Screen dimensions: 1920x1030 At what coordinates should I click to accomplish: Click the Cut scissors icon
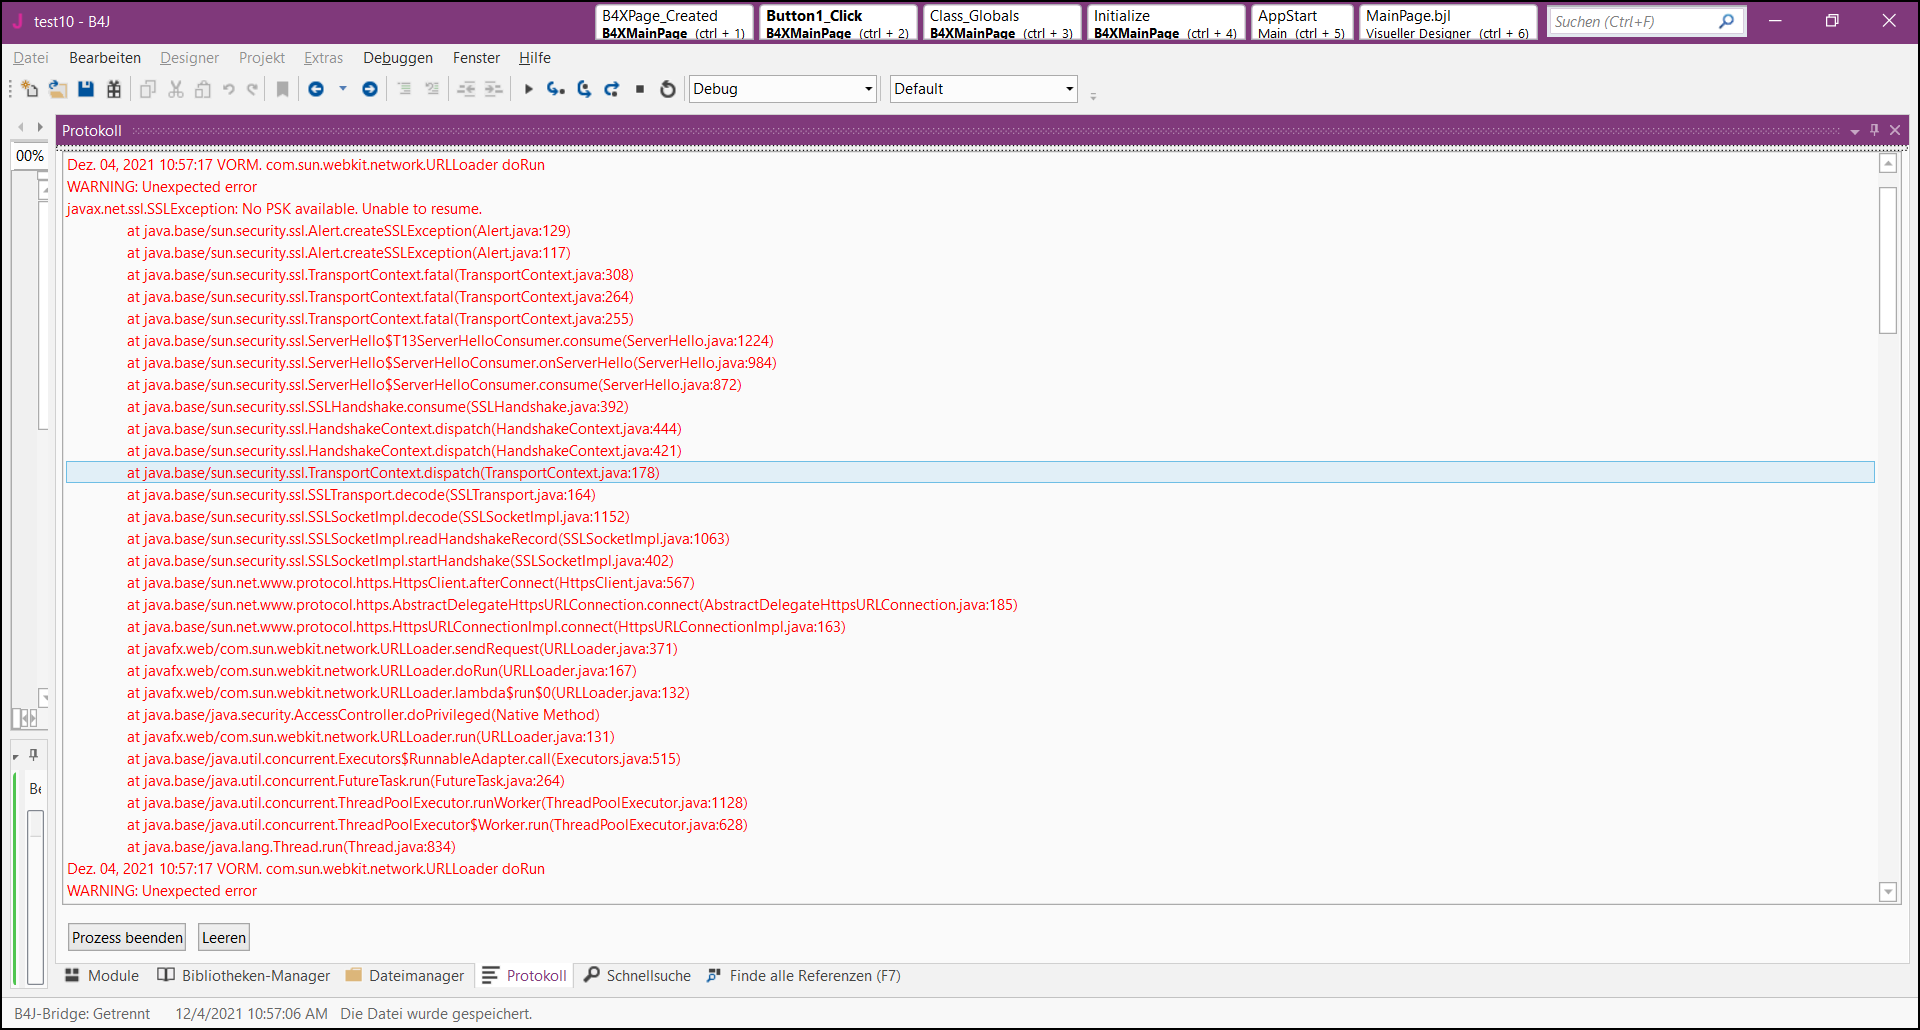[x=176, y=89]
